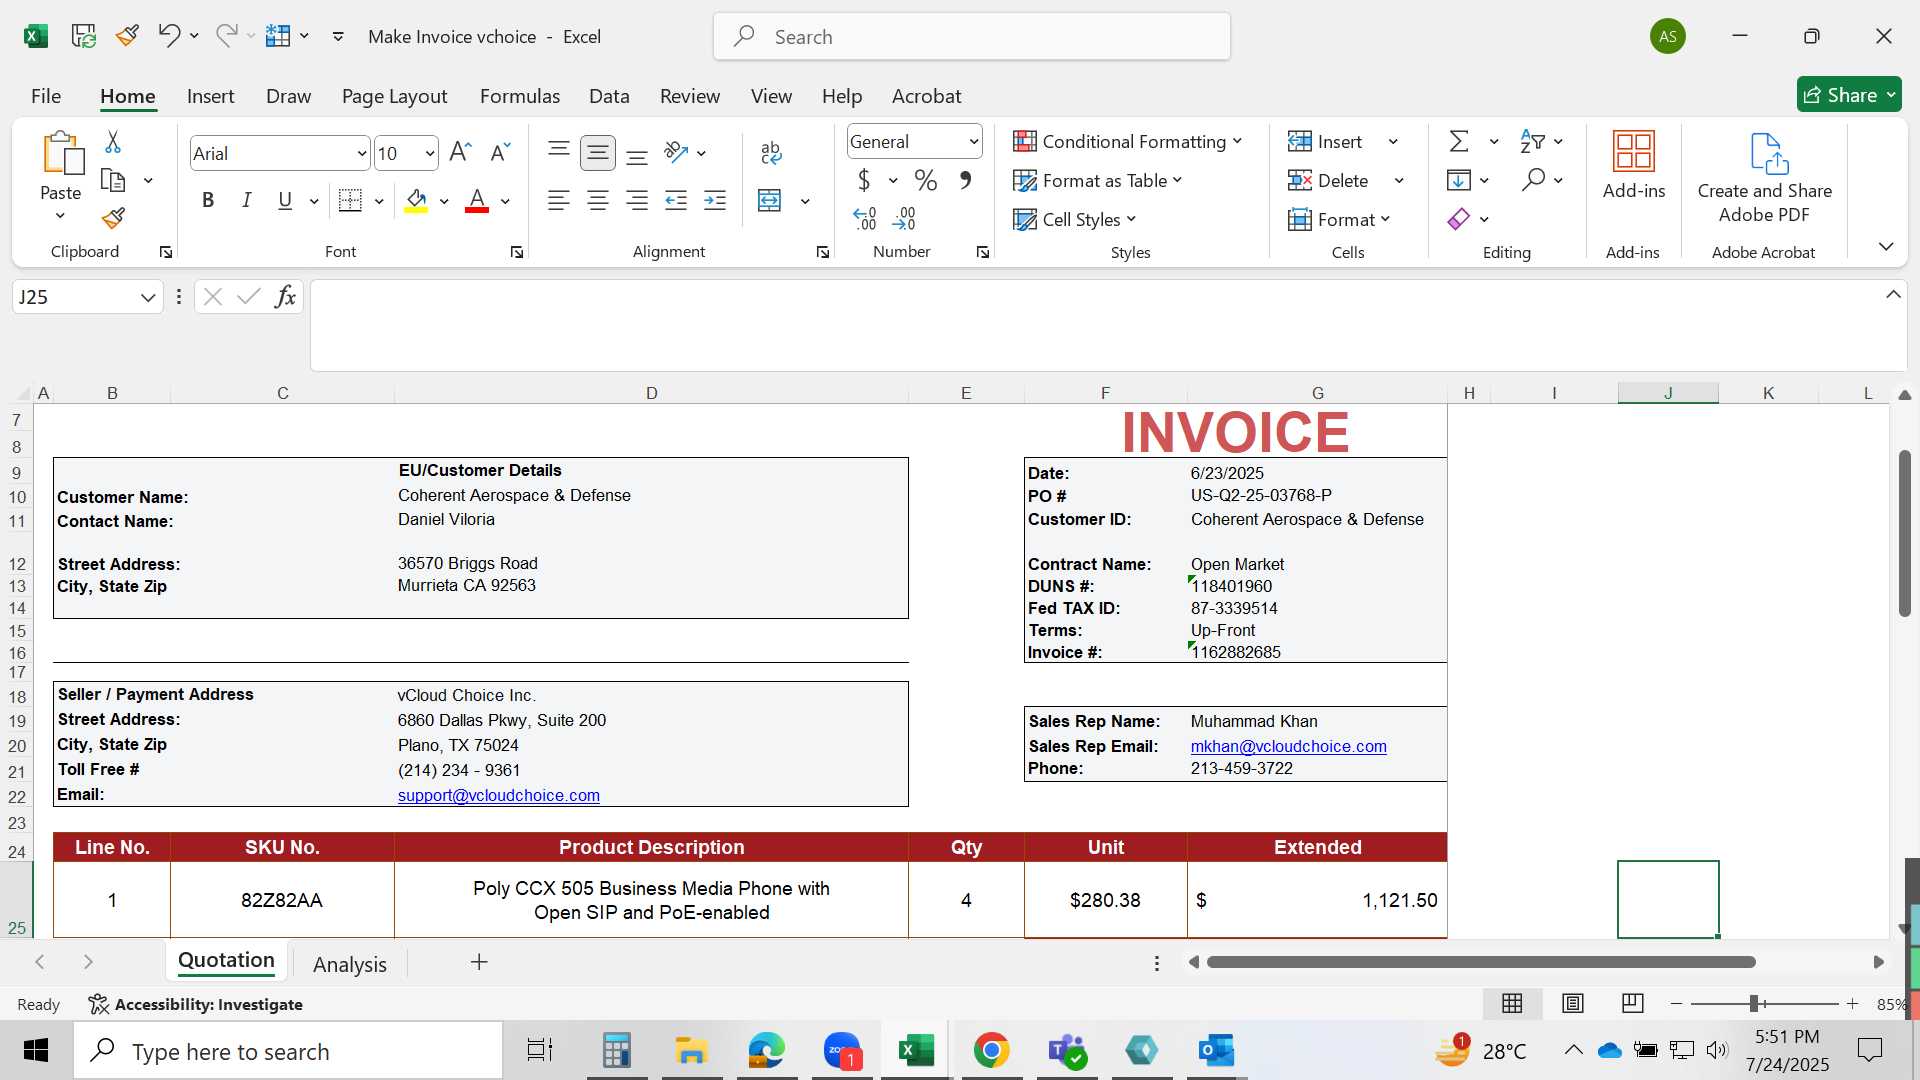Click the Cut scissors icon
1920x1080 pixels.
pos(113,142)
